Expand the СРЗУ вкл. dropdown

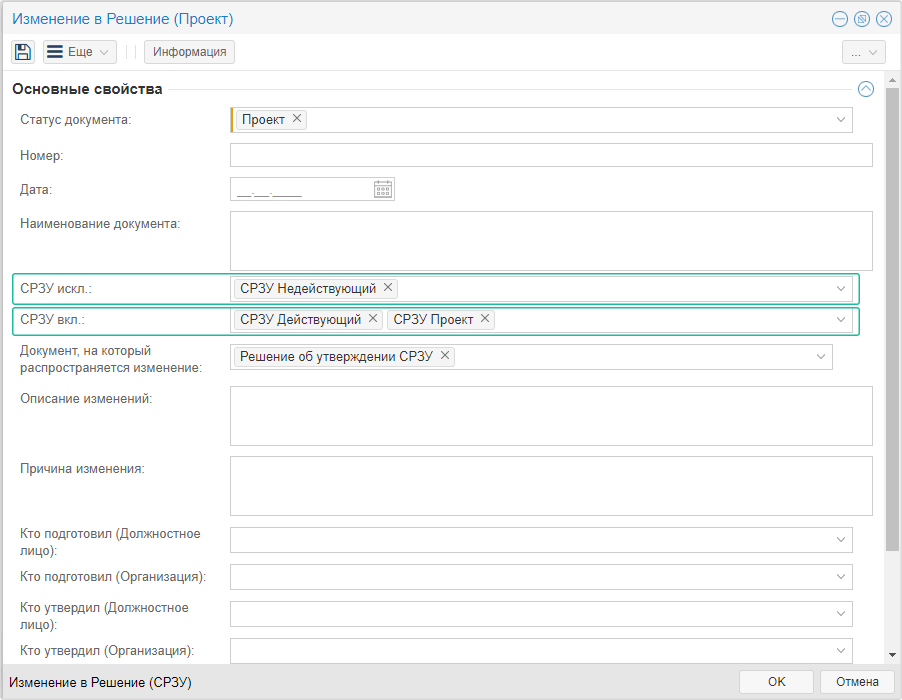point(841,320)
